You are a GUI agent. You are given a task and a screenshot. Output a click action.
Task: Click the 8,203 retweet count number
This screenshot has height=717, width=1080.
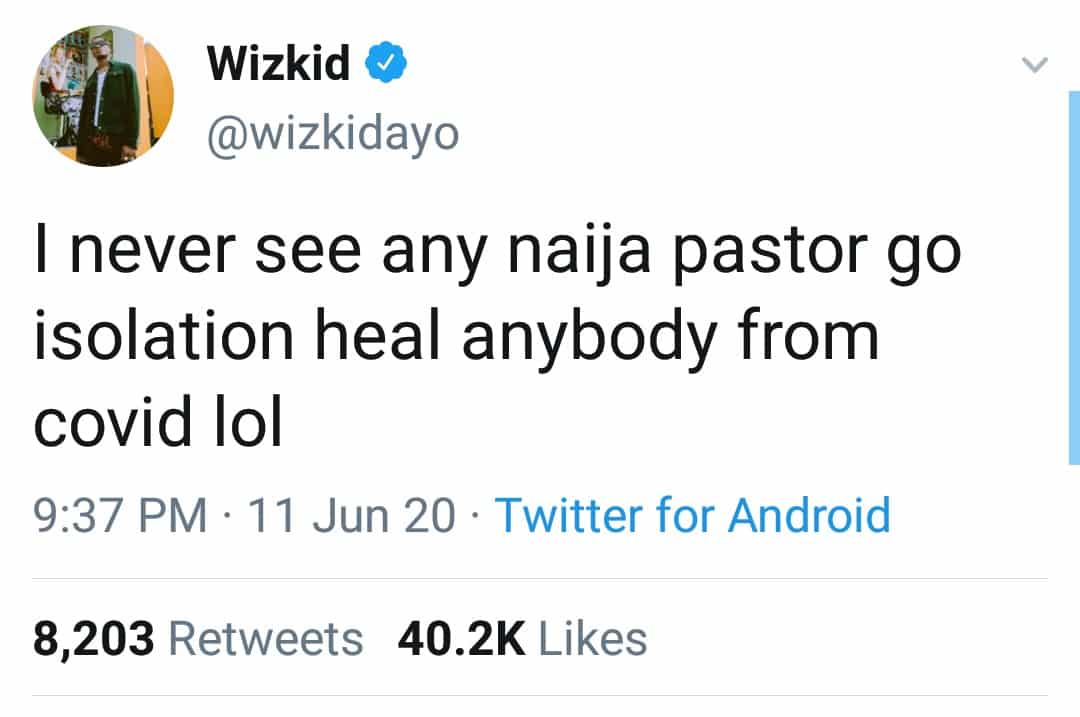pos(94,638)
